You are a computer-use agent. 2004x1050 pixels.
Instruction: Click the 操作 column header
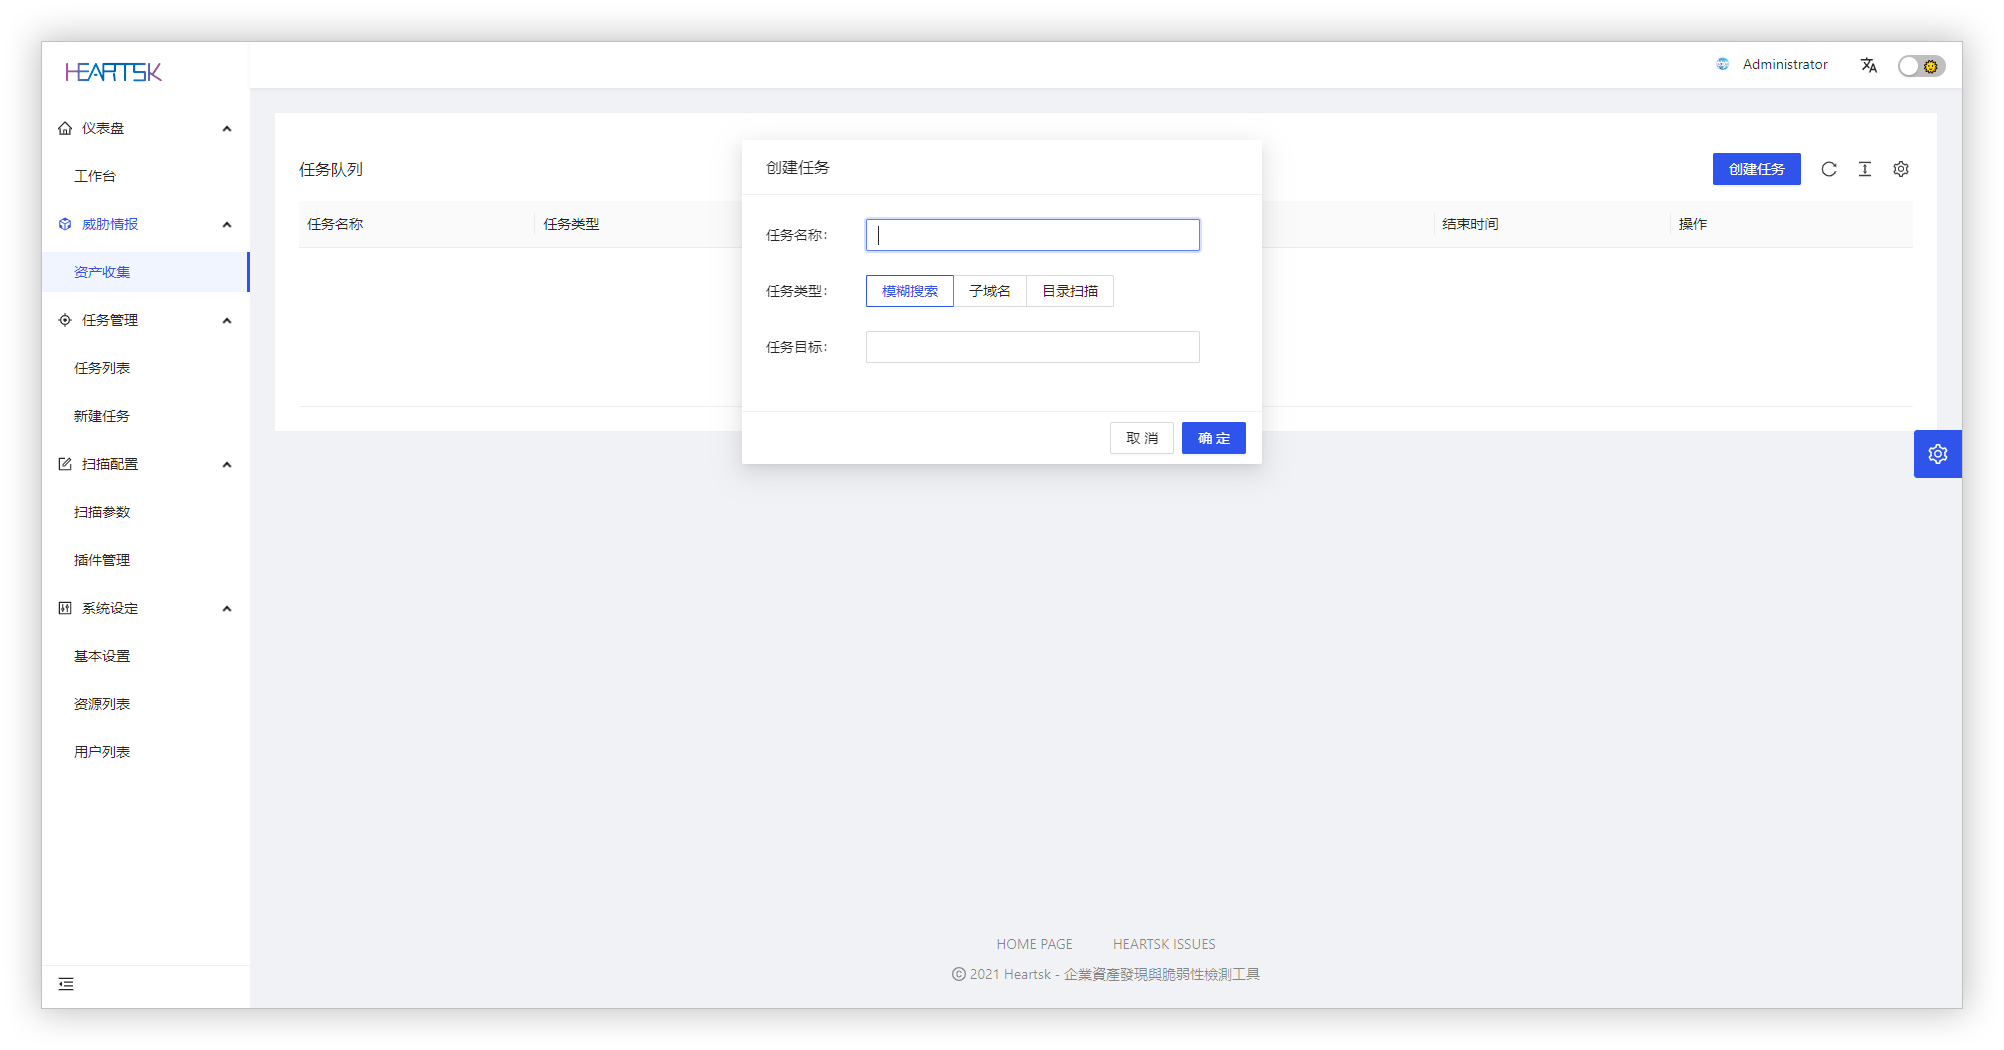[x=1692, y=224]
